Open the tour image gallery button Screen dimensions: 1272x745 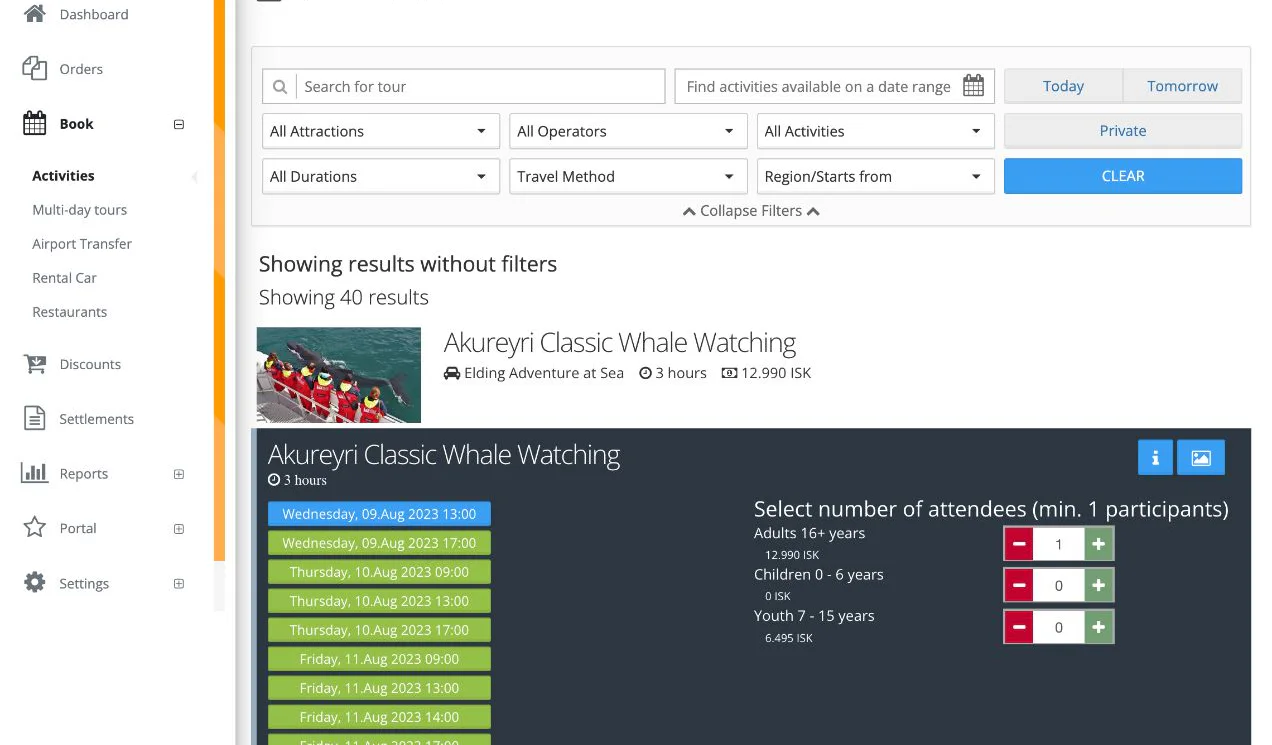[x=1201, y=458]
